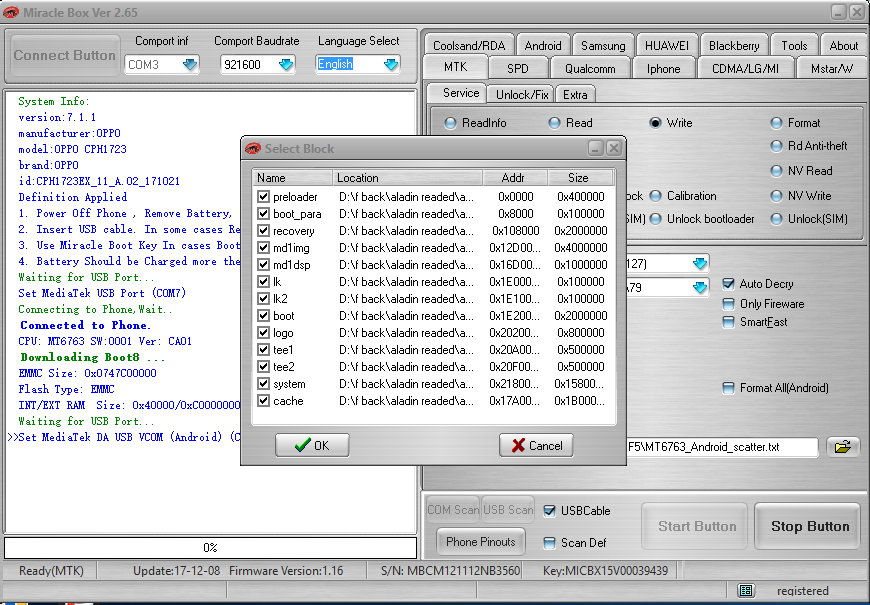Enable the SmartEast checkbox
Image resolution: width=870 pixels, height=605 pixels.
tap(729, 322)
